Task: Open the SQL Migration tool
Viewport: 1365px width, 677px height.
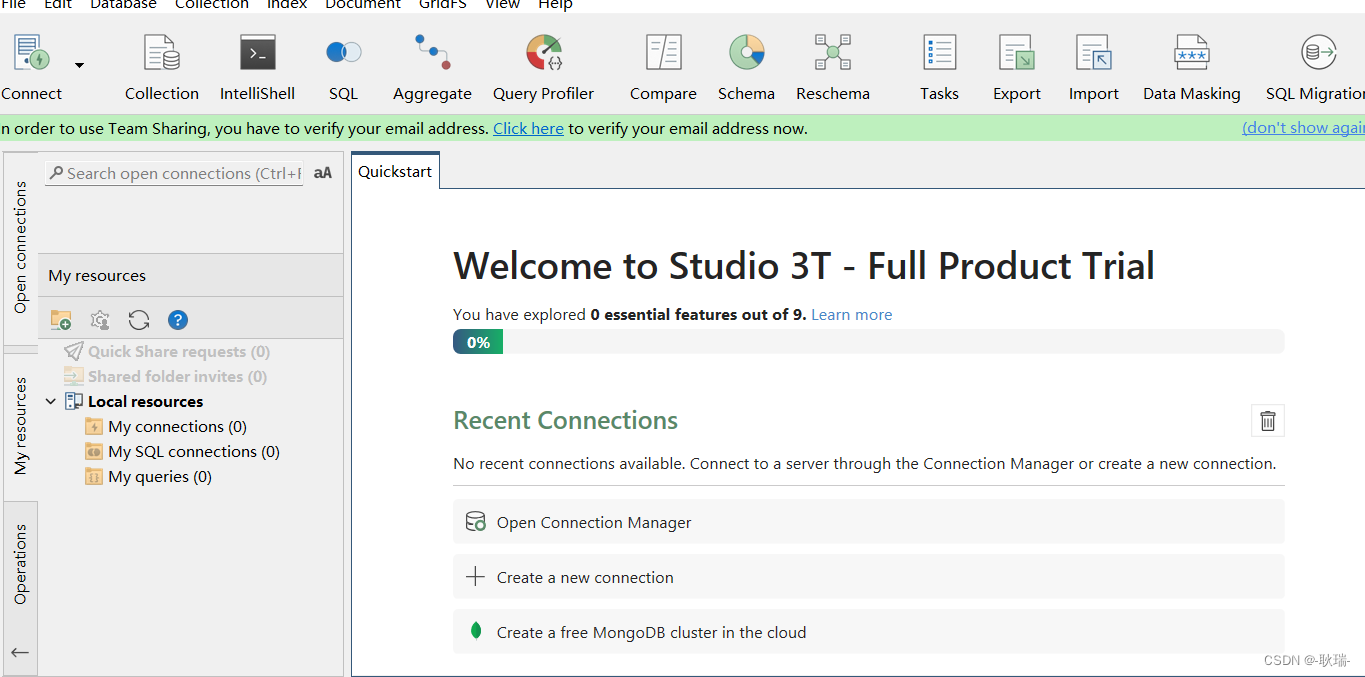Action: [1318, 65]
